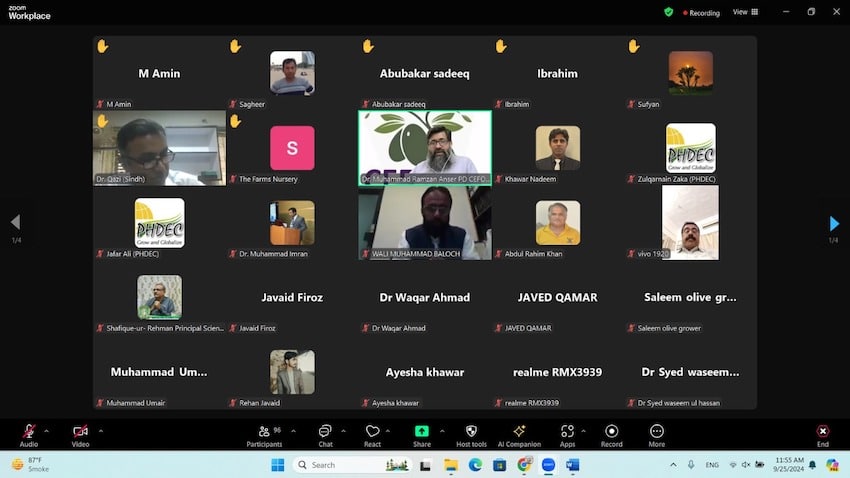850x478 pixels.
Task: Open the Chat panel
Action: click(x=325, y=431)
